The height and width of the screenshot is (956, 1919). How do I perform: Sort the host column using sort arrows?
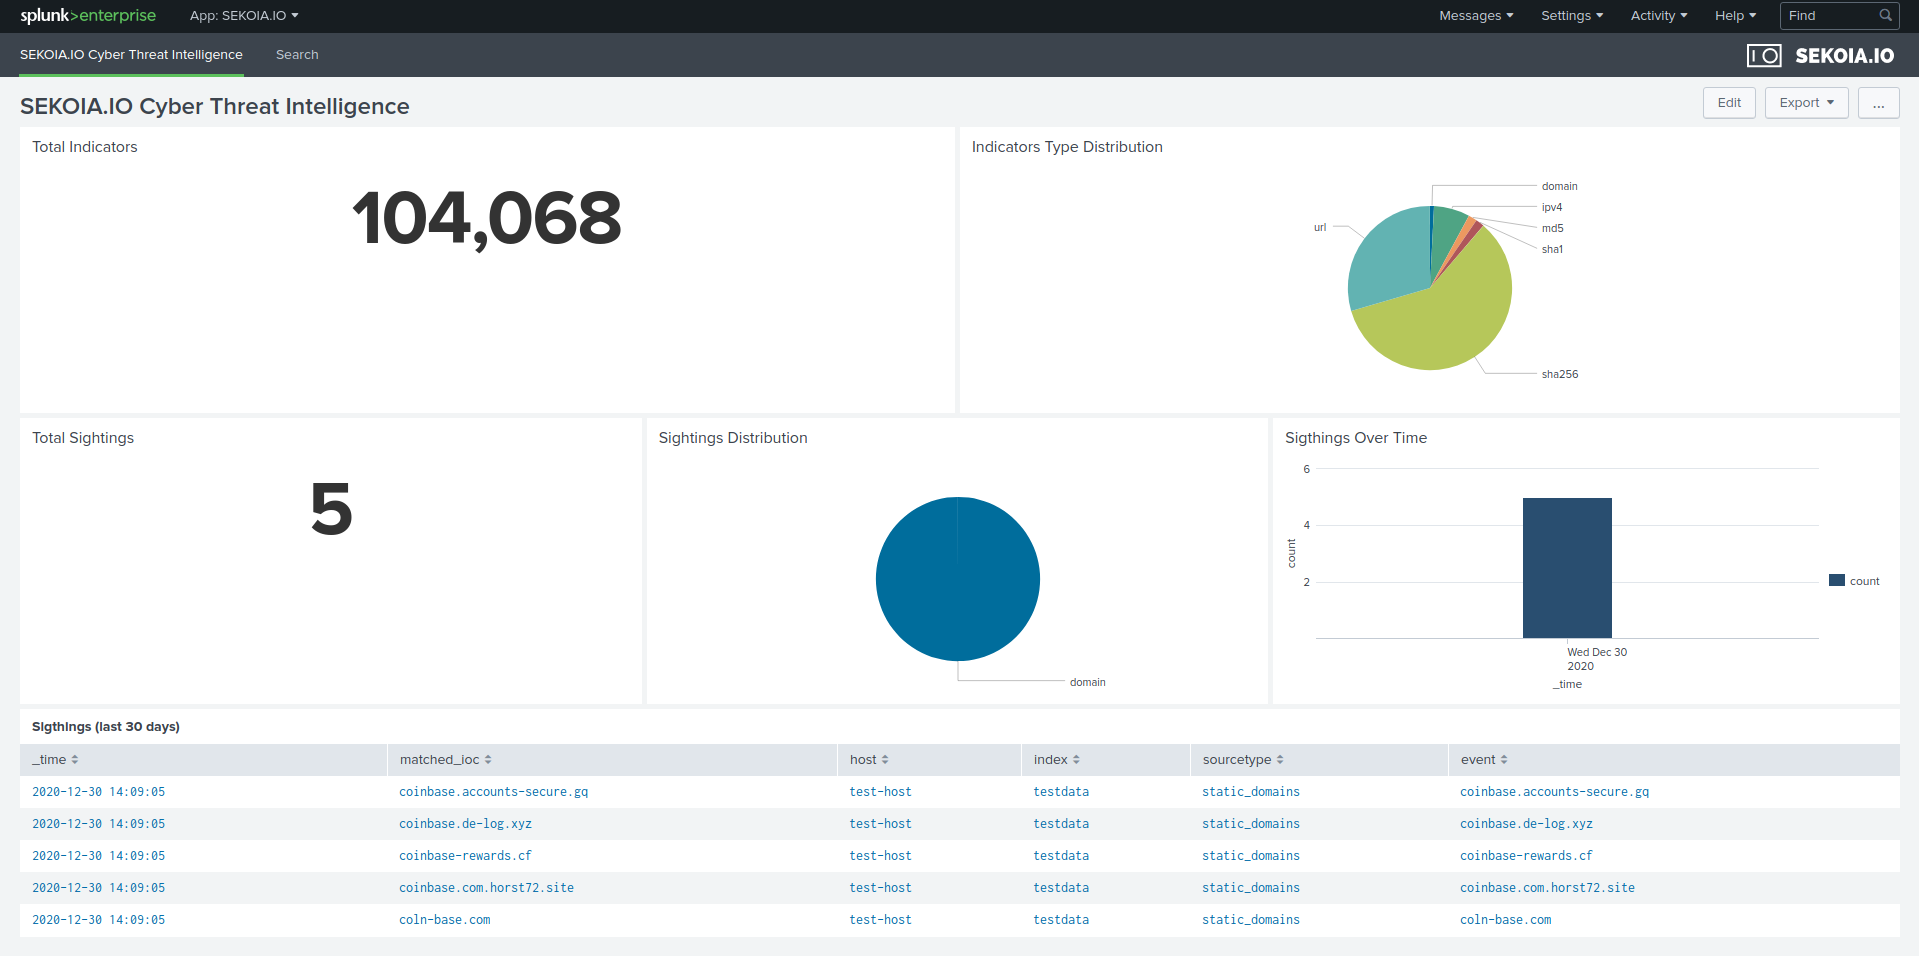click(886, 759)
